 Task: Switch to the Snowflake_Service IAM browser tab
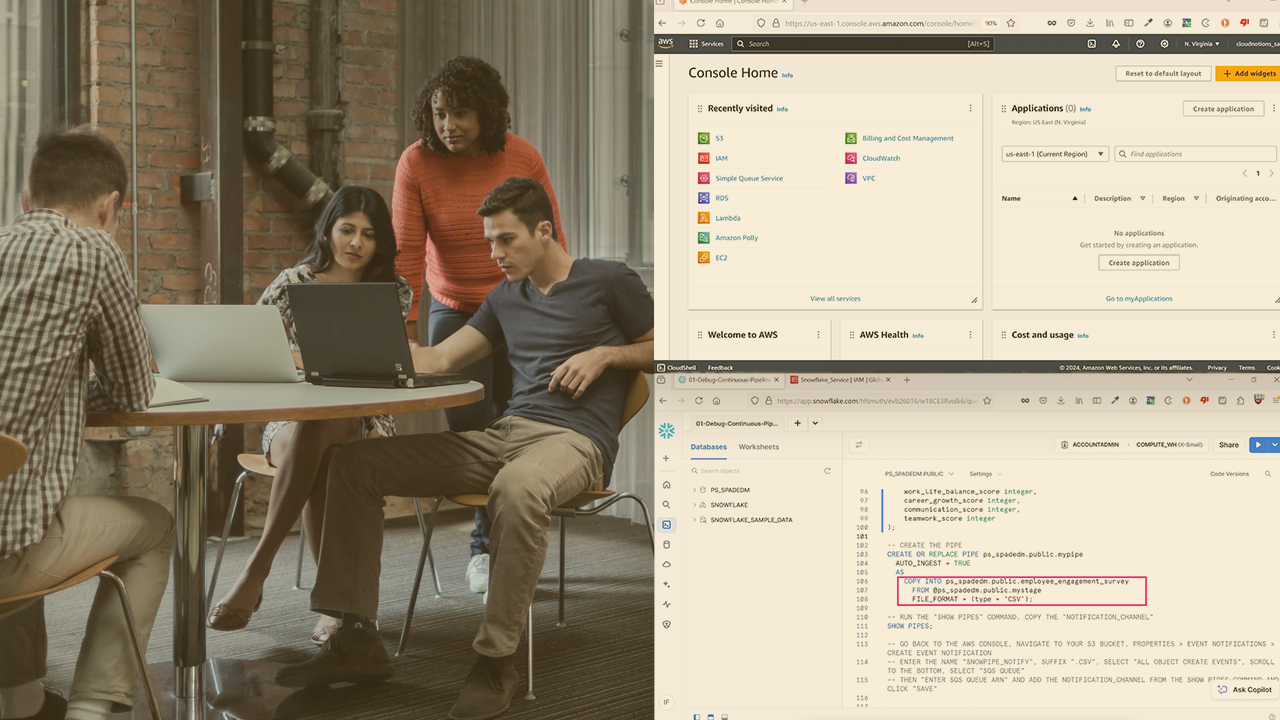pyautogui.click(x=837, y=380)
